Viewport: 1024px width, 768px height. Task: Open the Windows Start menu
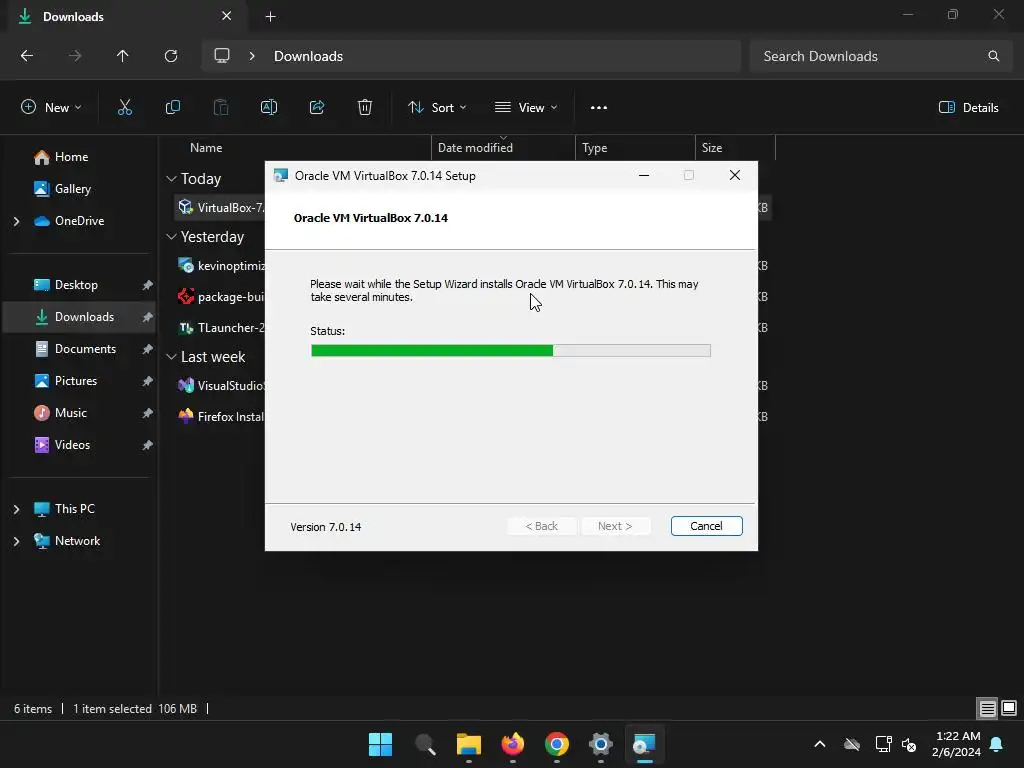380,744
